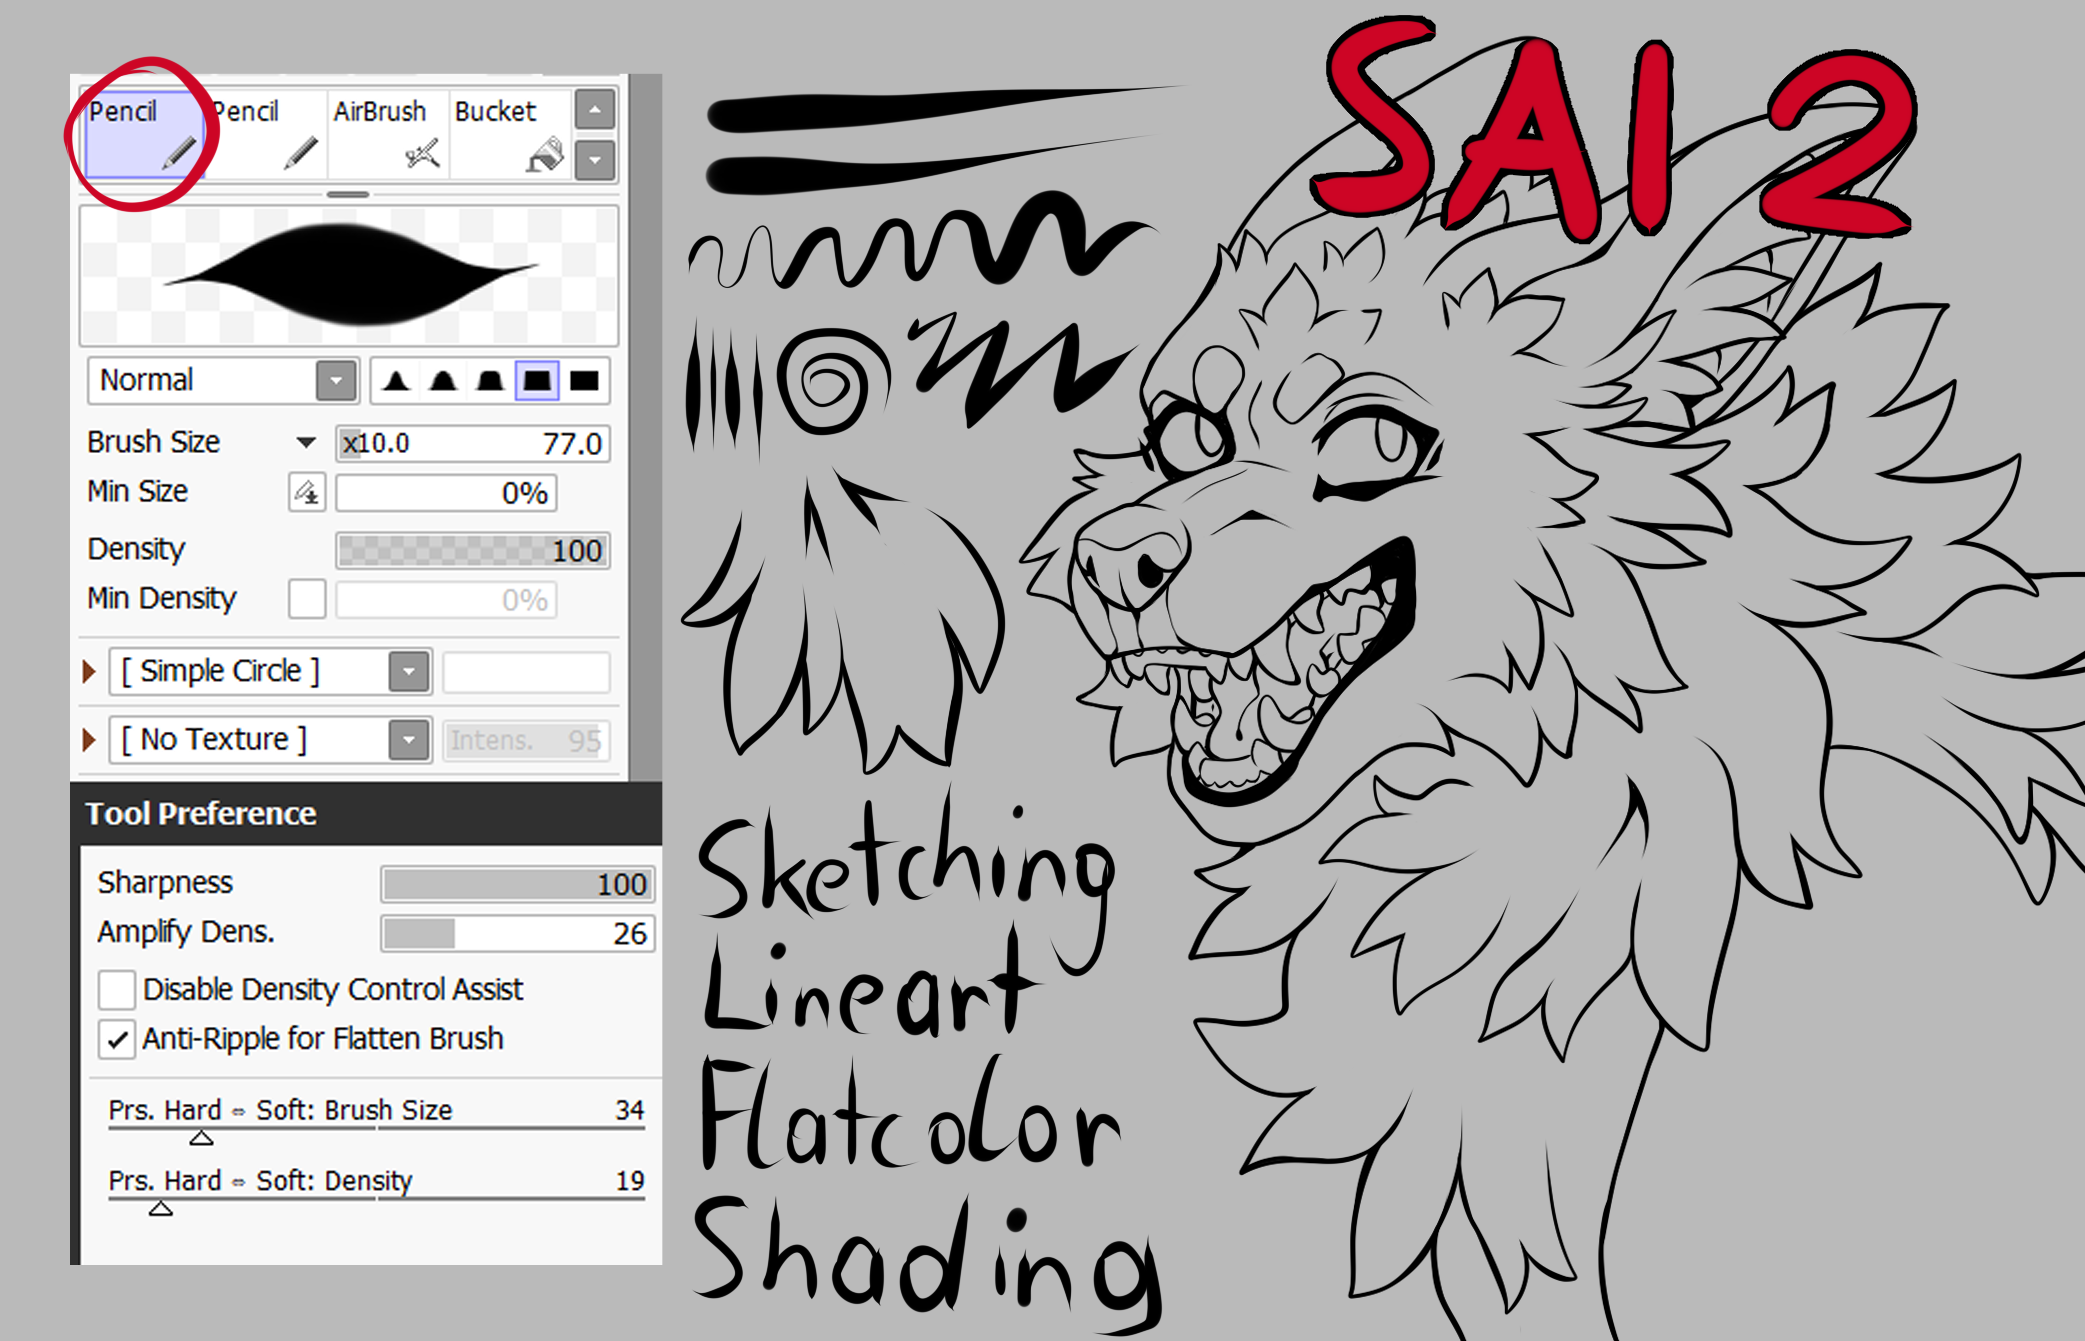Open the Brush Size scale dropdown arrow
Viewport: 2085px width, 1341px height.
(306, 442)
